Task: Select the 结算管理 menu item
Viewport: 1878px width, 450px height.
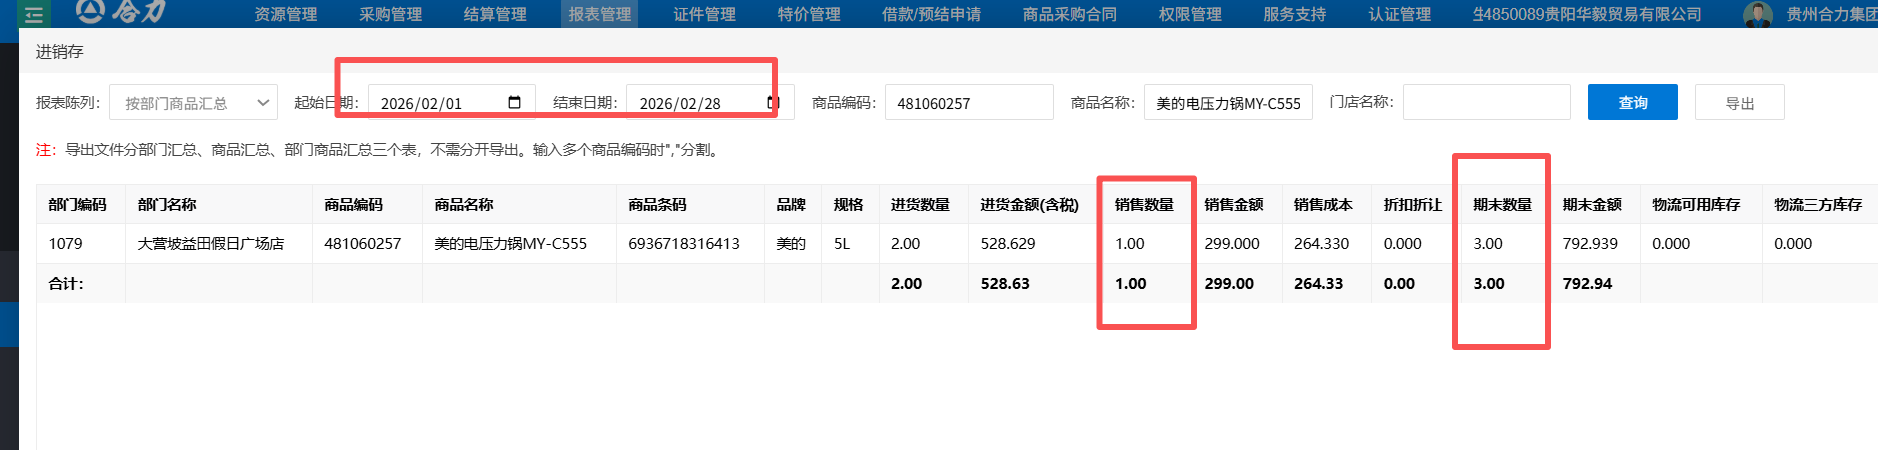Action: coord(495,14)
